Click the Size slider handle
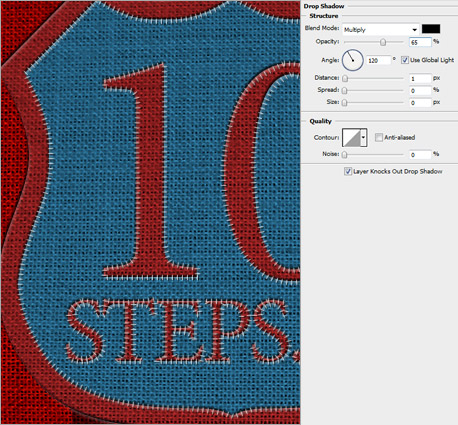The image size is (458, 425). coord(345,103)
